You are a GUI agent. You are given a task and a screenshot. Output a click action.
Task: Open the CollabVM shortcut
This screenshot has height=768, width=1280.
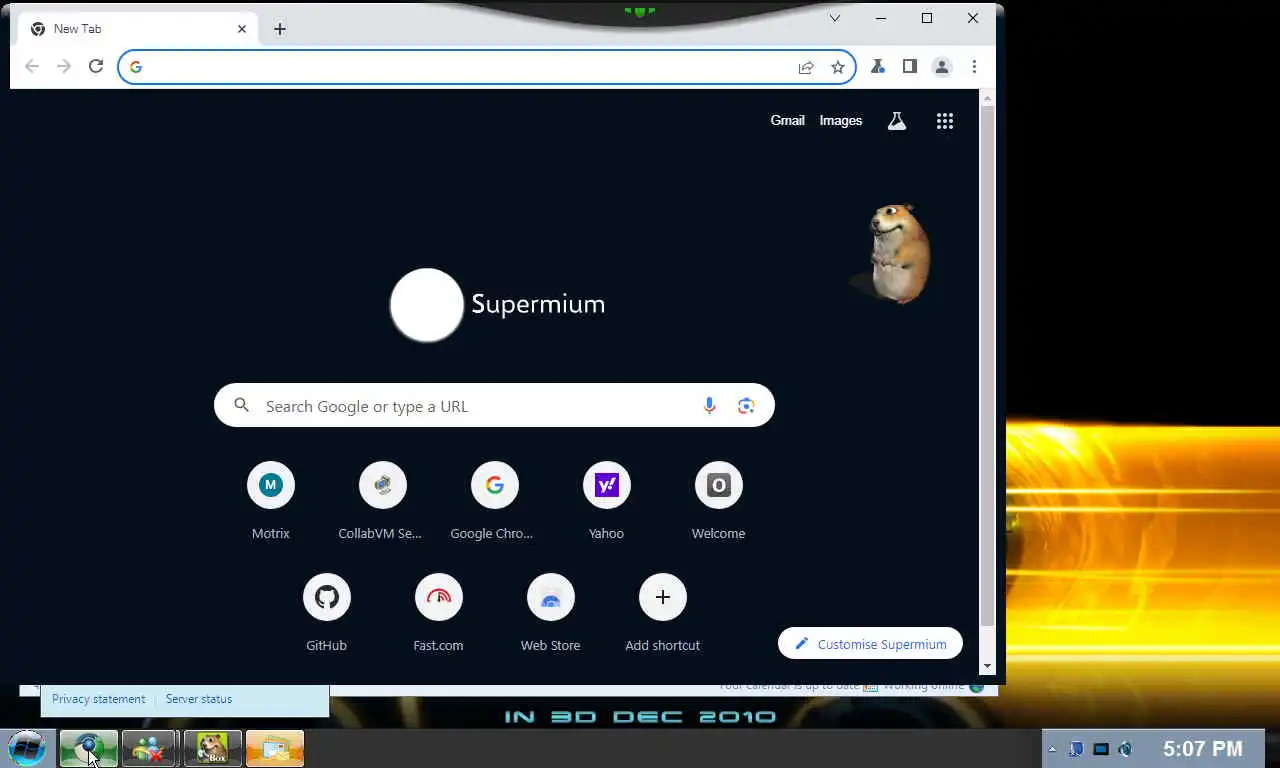(382, 500)
